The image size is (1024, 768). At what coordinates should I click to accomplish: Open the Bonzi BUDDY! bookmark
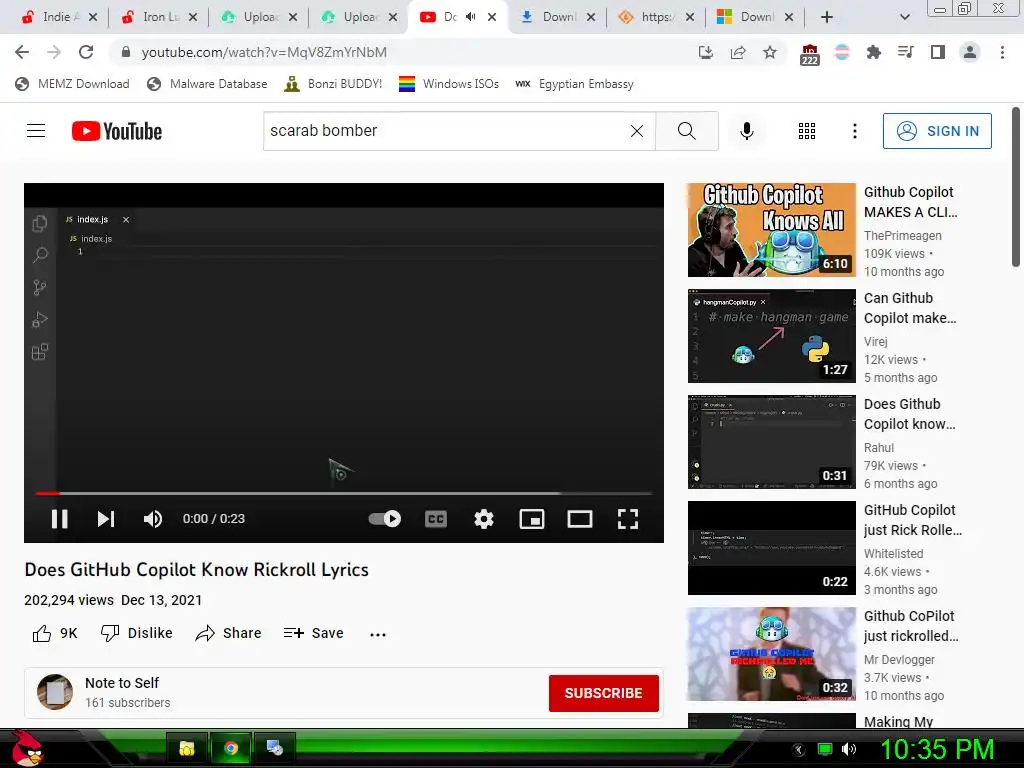pos(333,84)
